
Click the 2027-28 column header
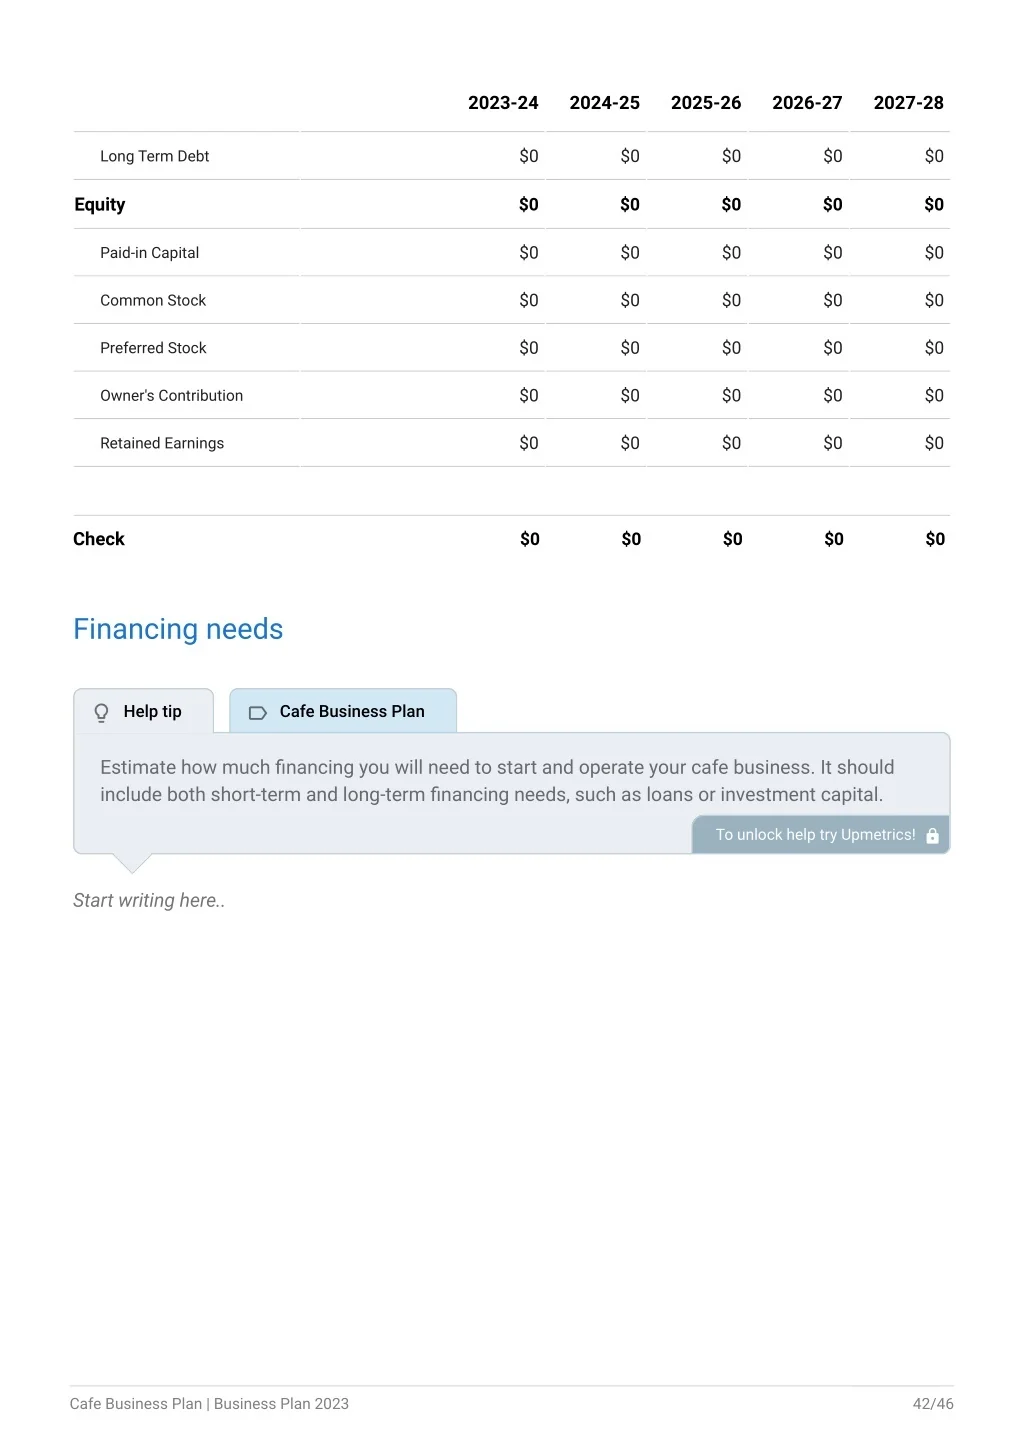coord(908,103)
